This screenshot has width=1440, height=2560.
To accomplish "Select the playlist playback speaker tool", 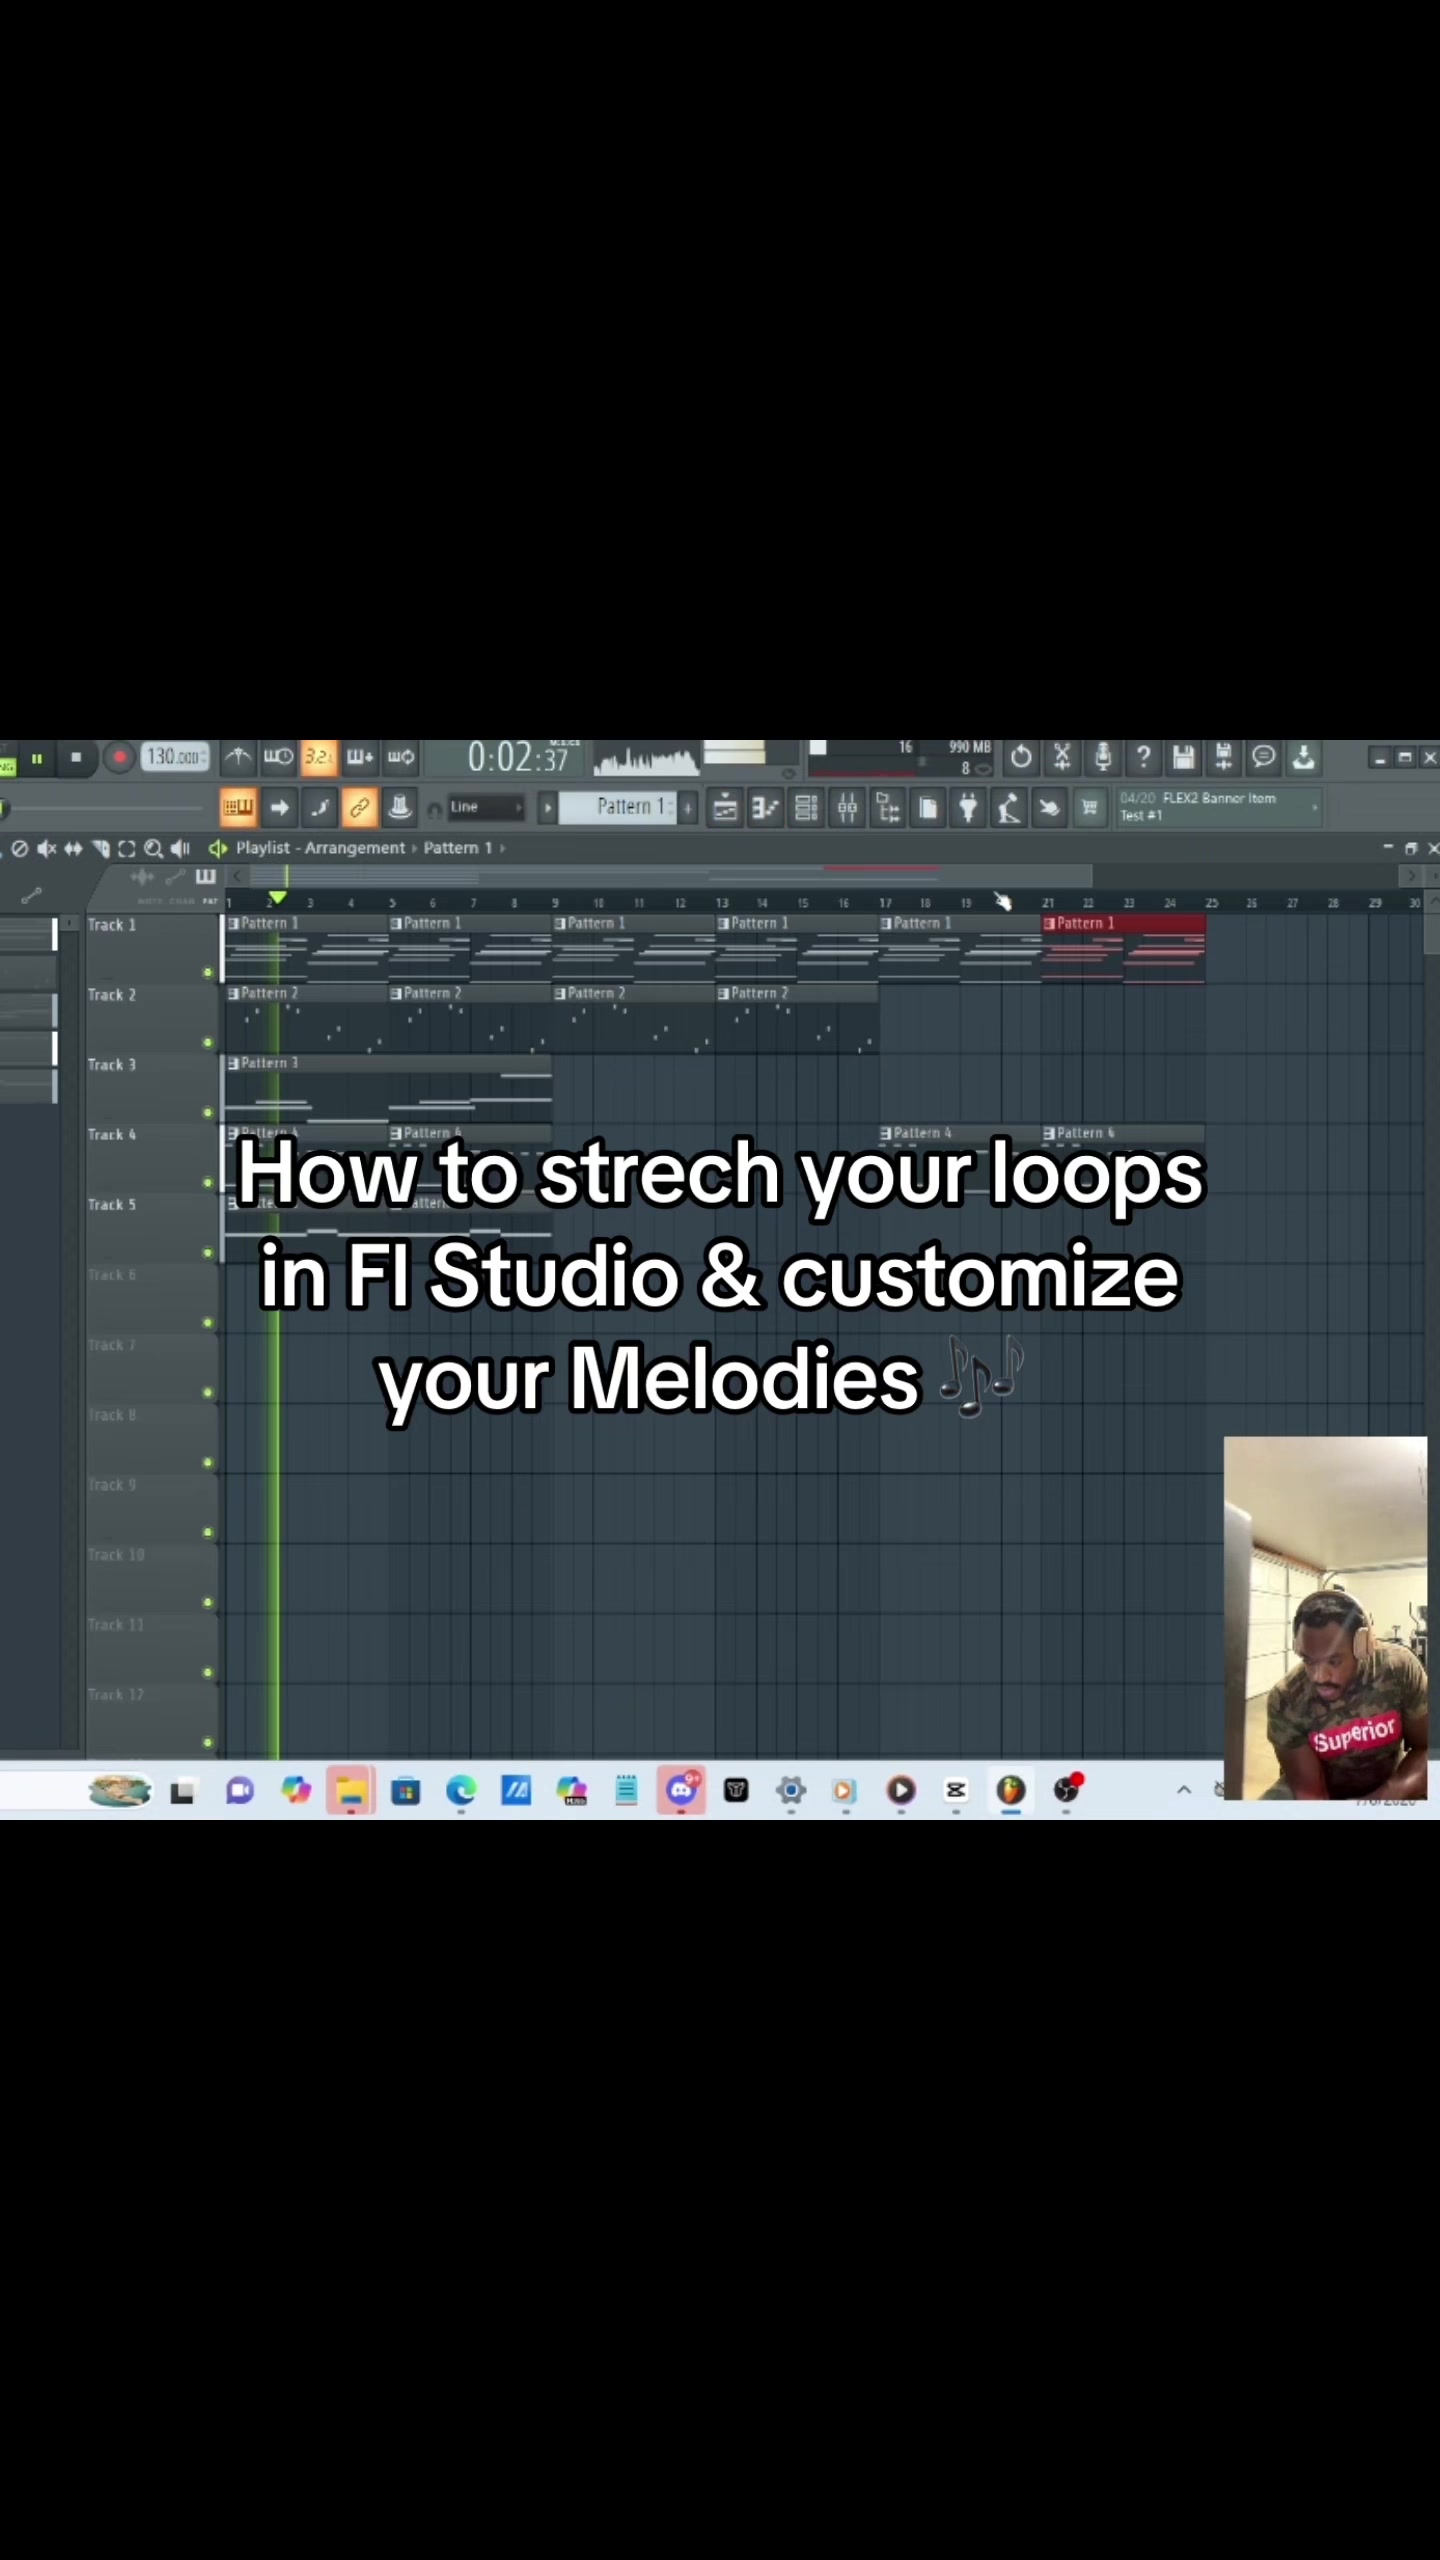I will point(180,849).
